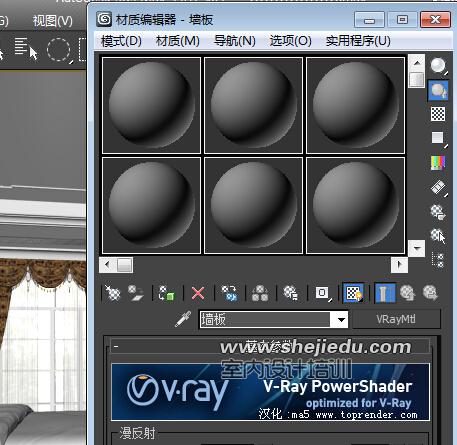The height and width of the screenshot is (445, 457).
Task: Select the bottom left sample sphere
Action: (151, 206)
